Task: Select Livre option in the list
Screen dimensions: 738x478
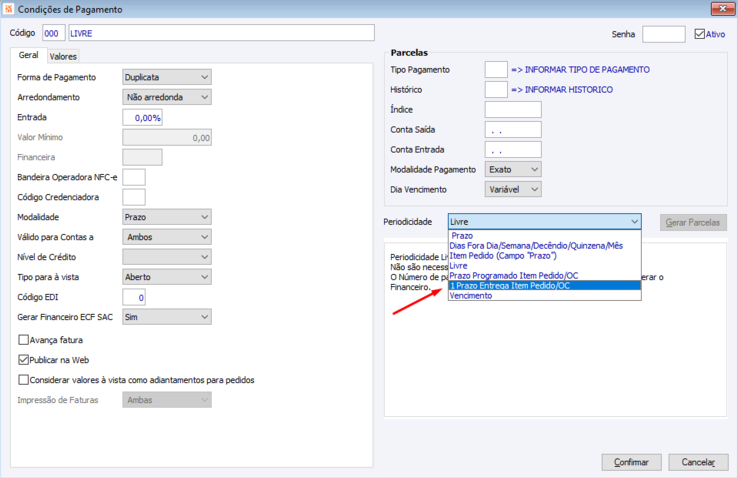Action: pos(545,266)
